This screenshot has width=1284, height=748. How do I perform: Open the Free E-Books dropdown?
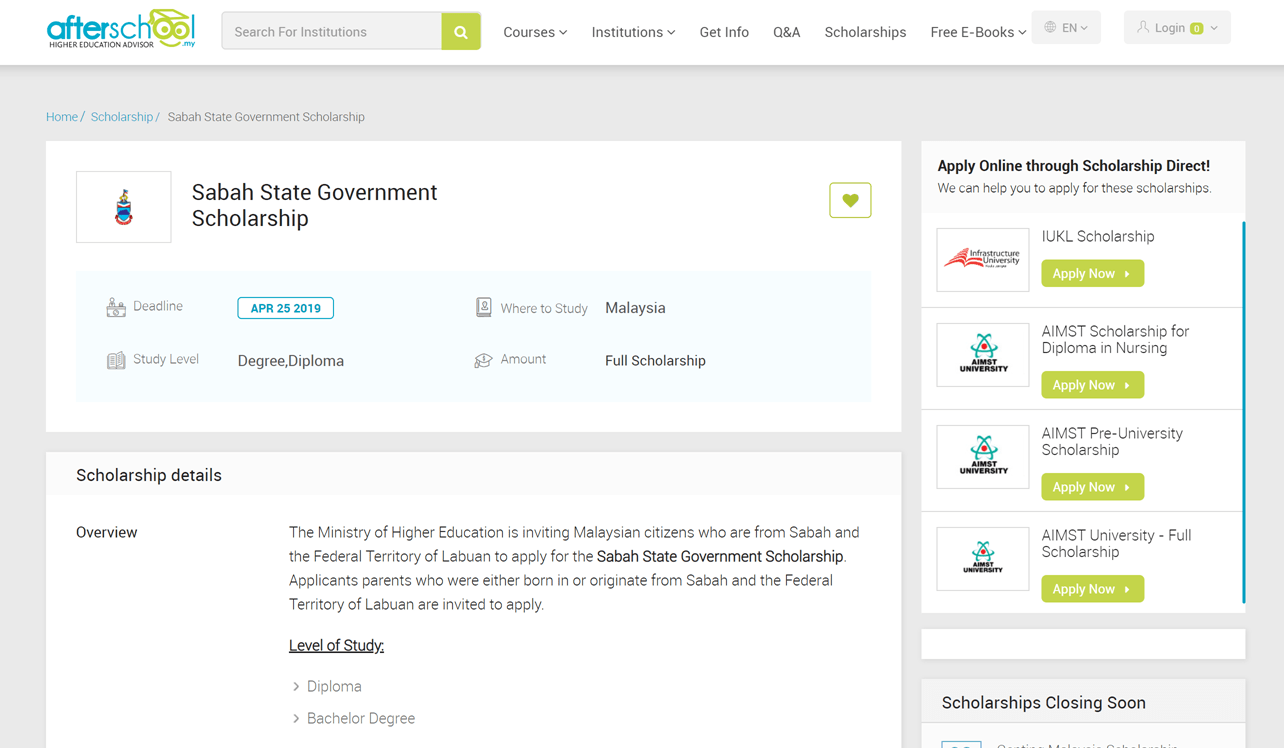click(x=977, y=32)
